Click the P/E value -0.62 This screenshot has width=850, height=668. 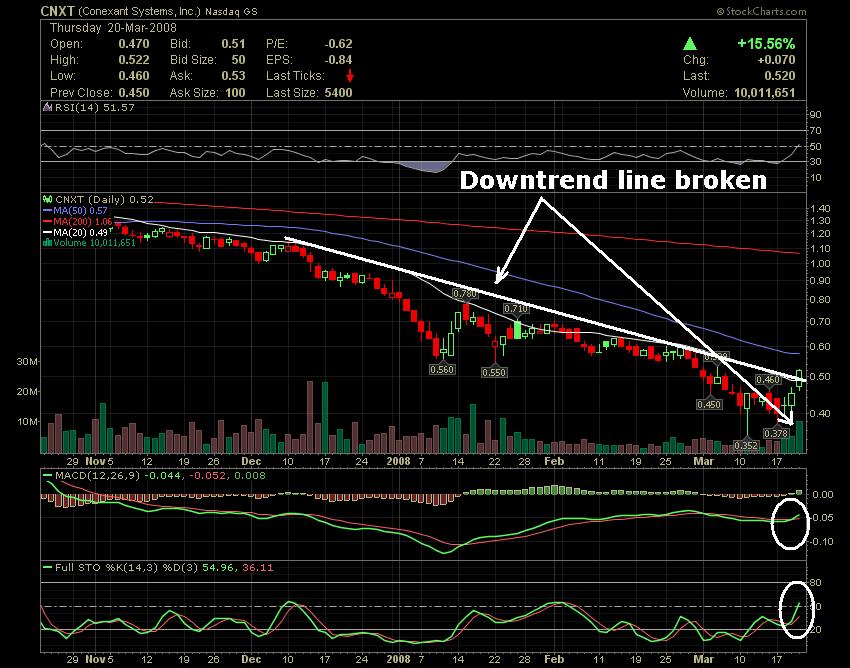pyautogui.click(x=338, y=44)
